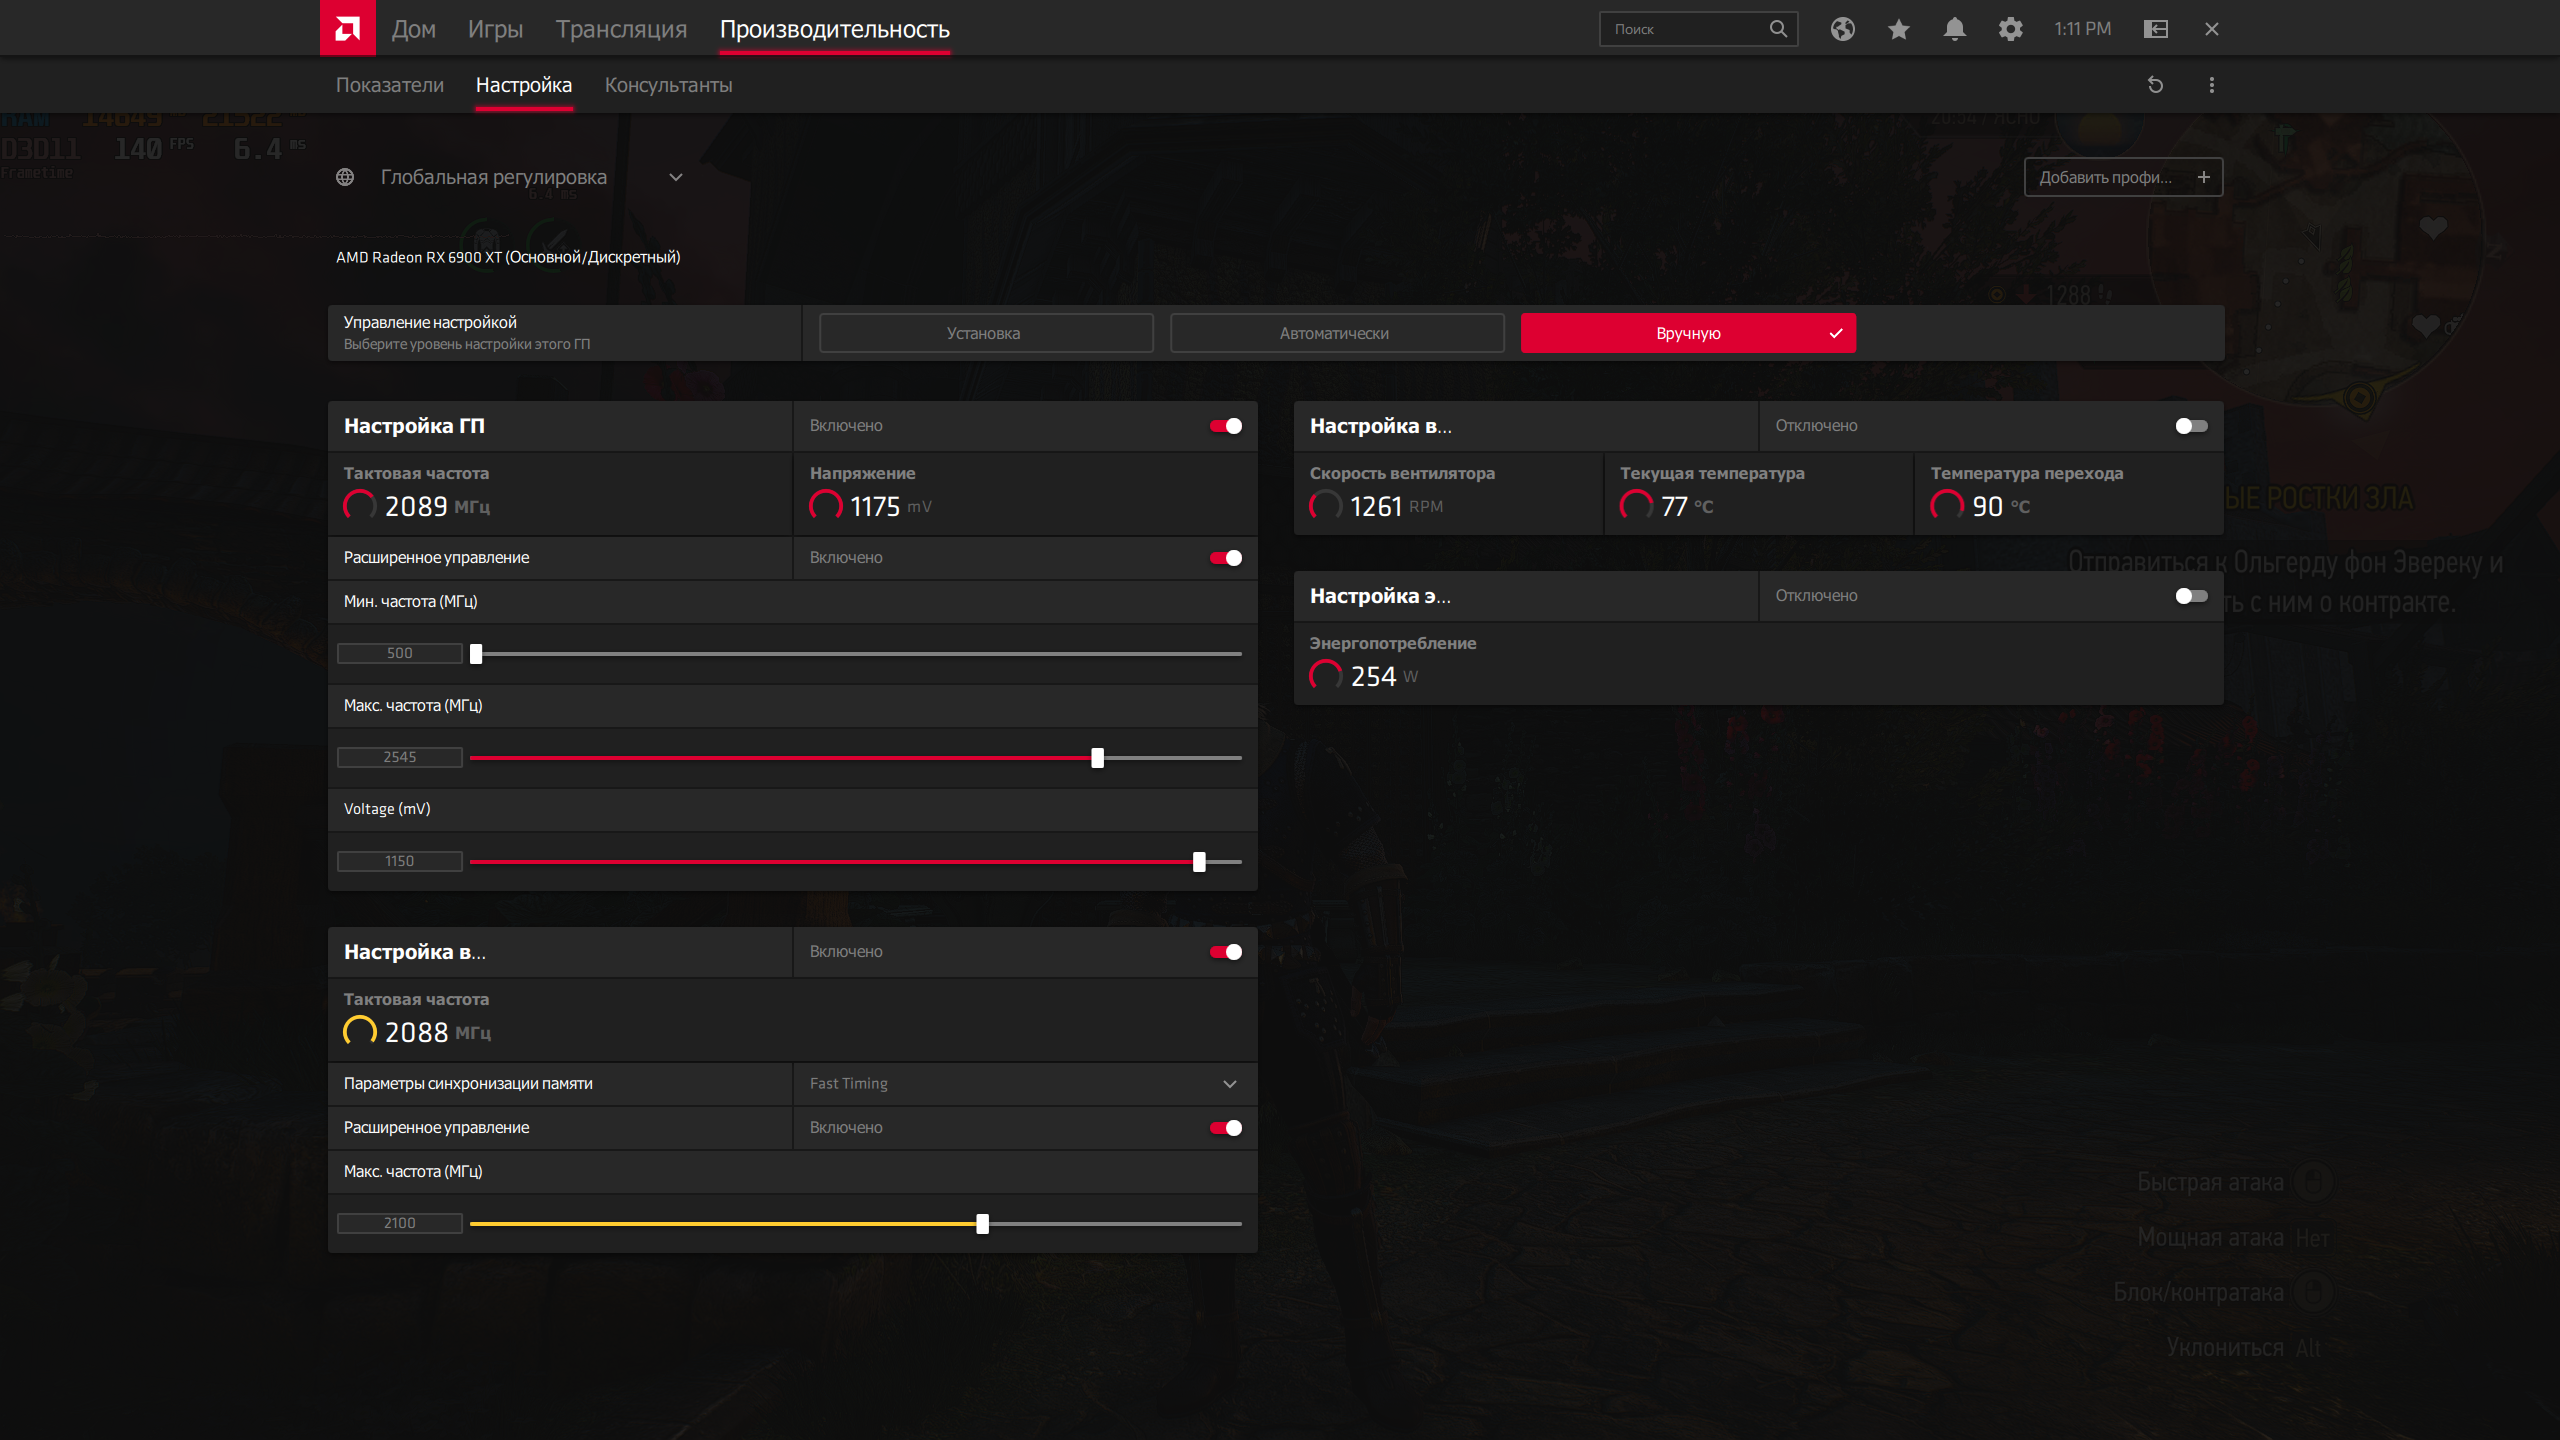
Task: Open the settings gear icon
Action: pyautogui.click(x=2010, y=29)
